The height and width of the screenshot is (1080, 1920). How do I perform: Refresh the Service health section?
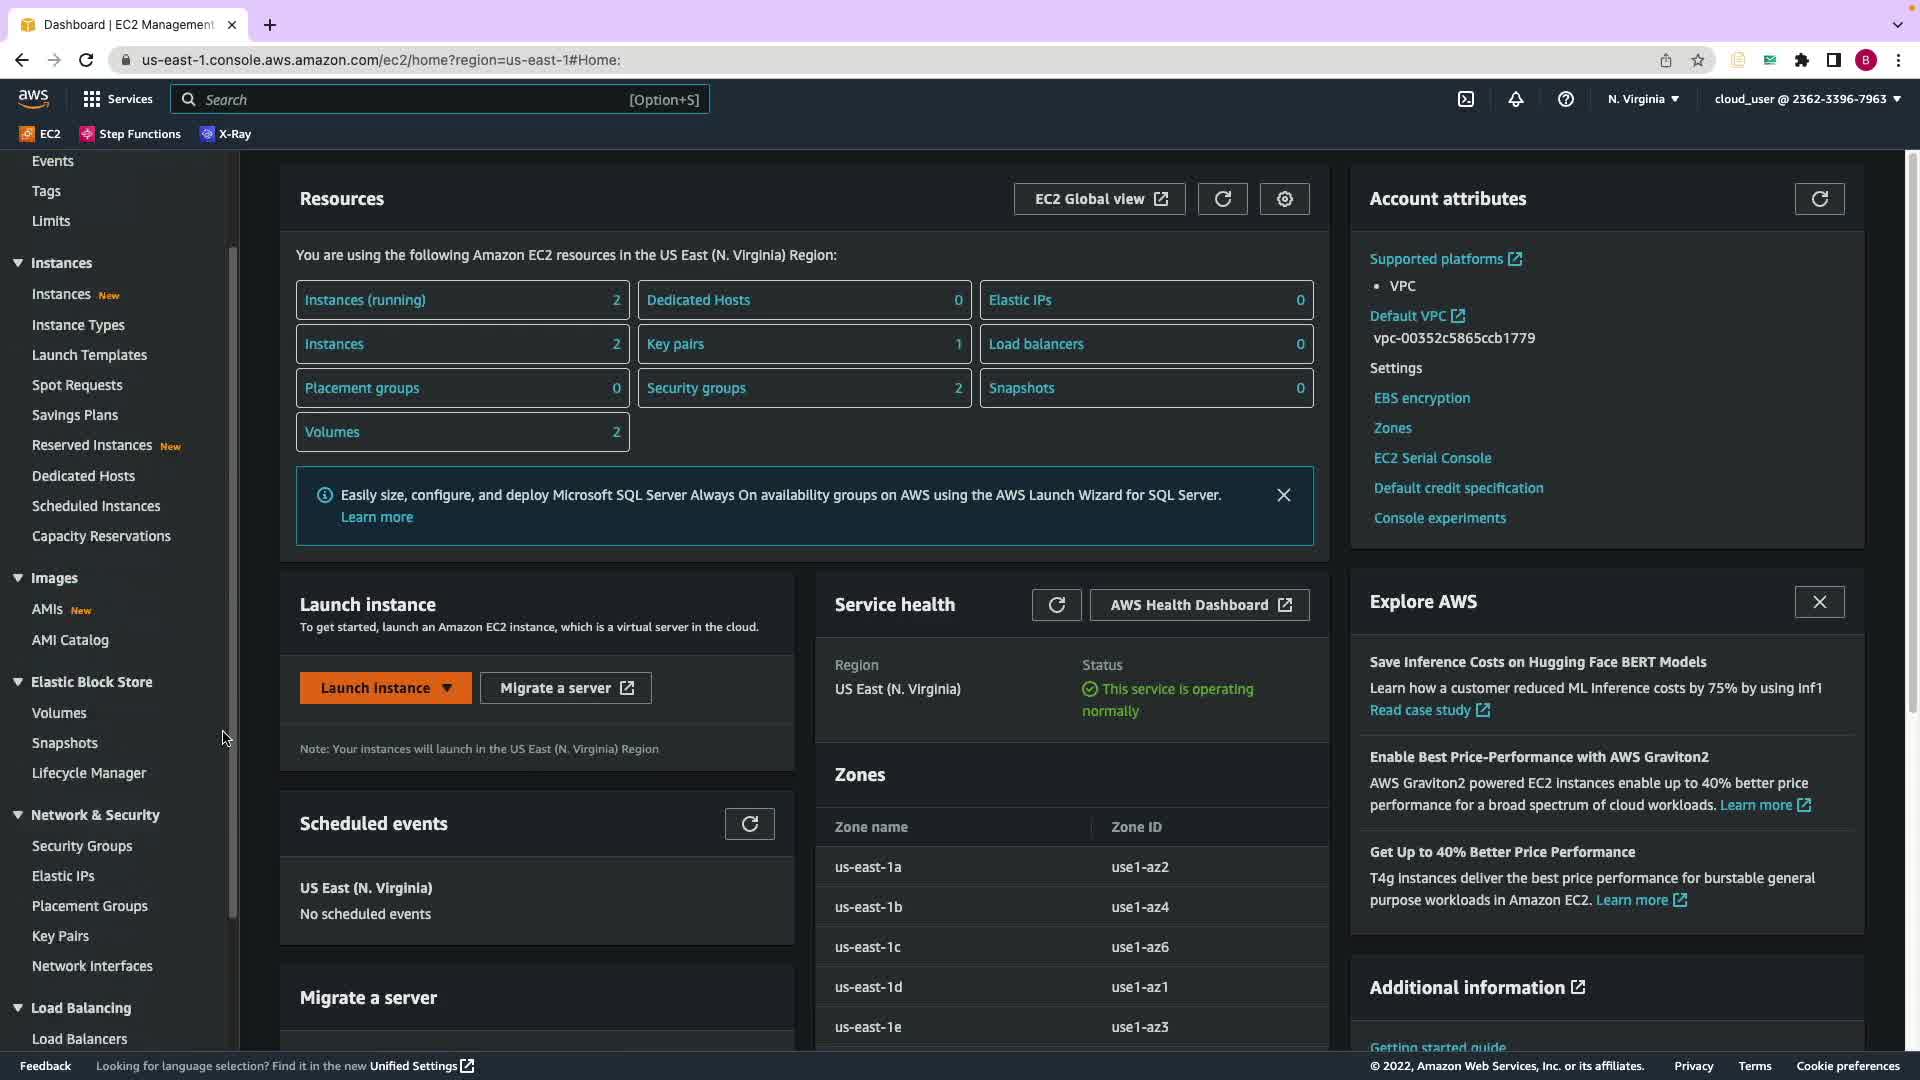tap(1056, 605)
